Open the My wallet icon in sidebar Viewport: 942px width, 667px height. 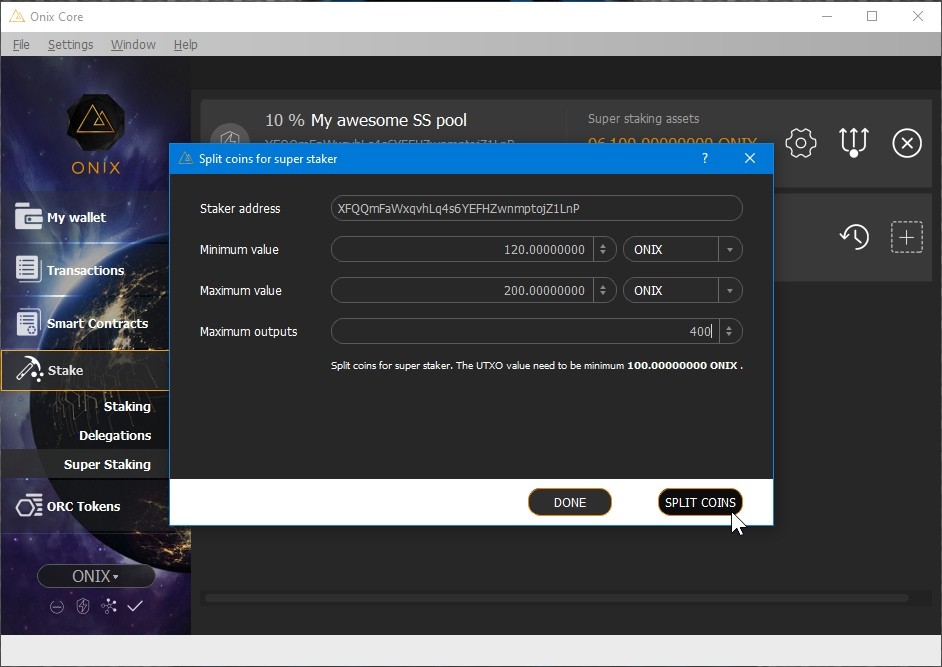[x=28, y=216]
